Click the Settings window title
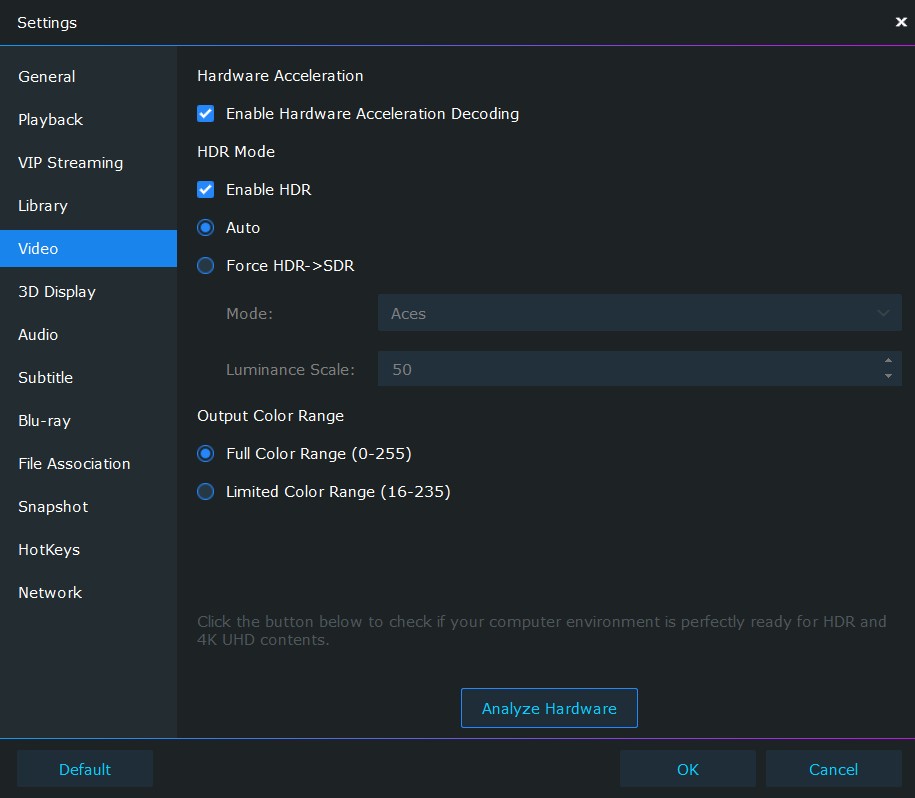The width and height of the screenshot is (915, 798). click(47, 23)
